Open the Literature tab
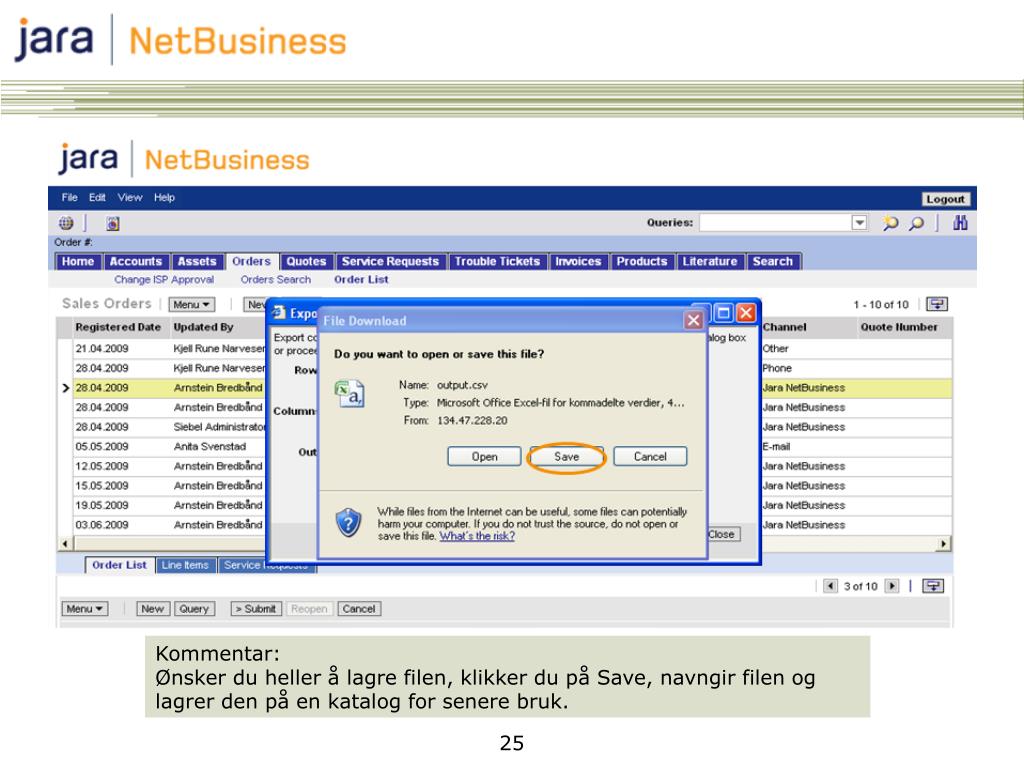The height and width of the screenshot is (768, 1024). click(x=710, y=261)
